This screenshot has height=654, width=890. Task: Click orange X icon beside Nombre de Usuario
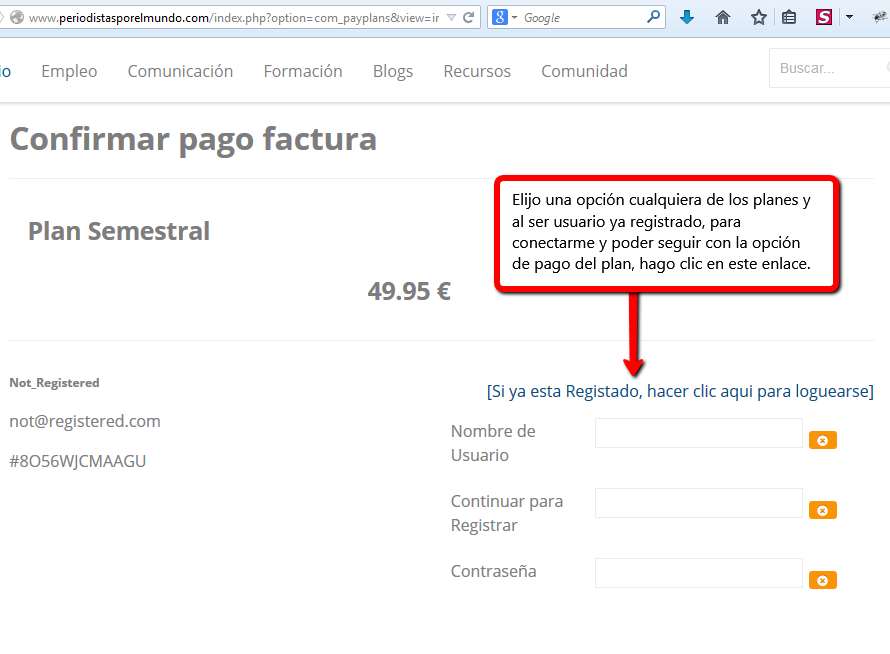[822, 440]
